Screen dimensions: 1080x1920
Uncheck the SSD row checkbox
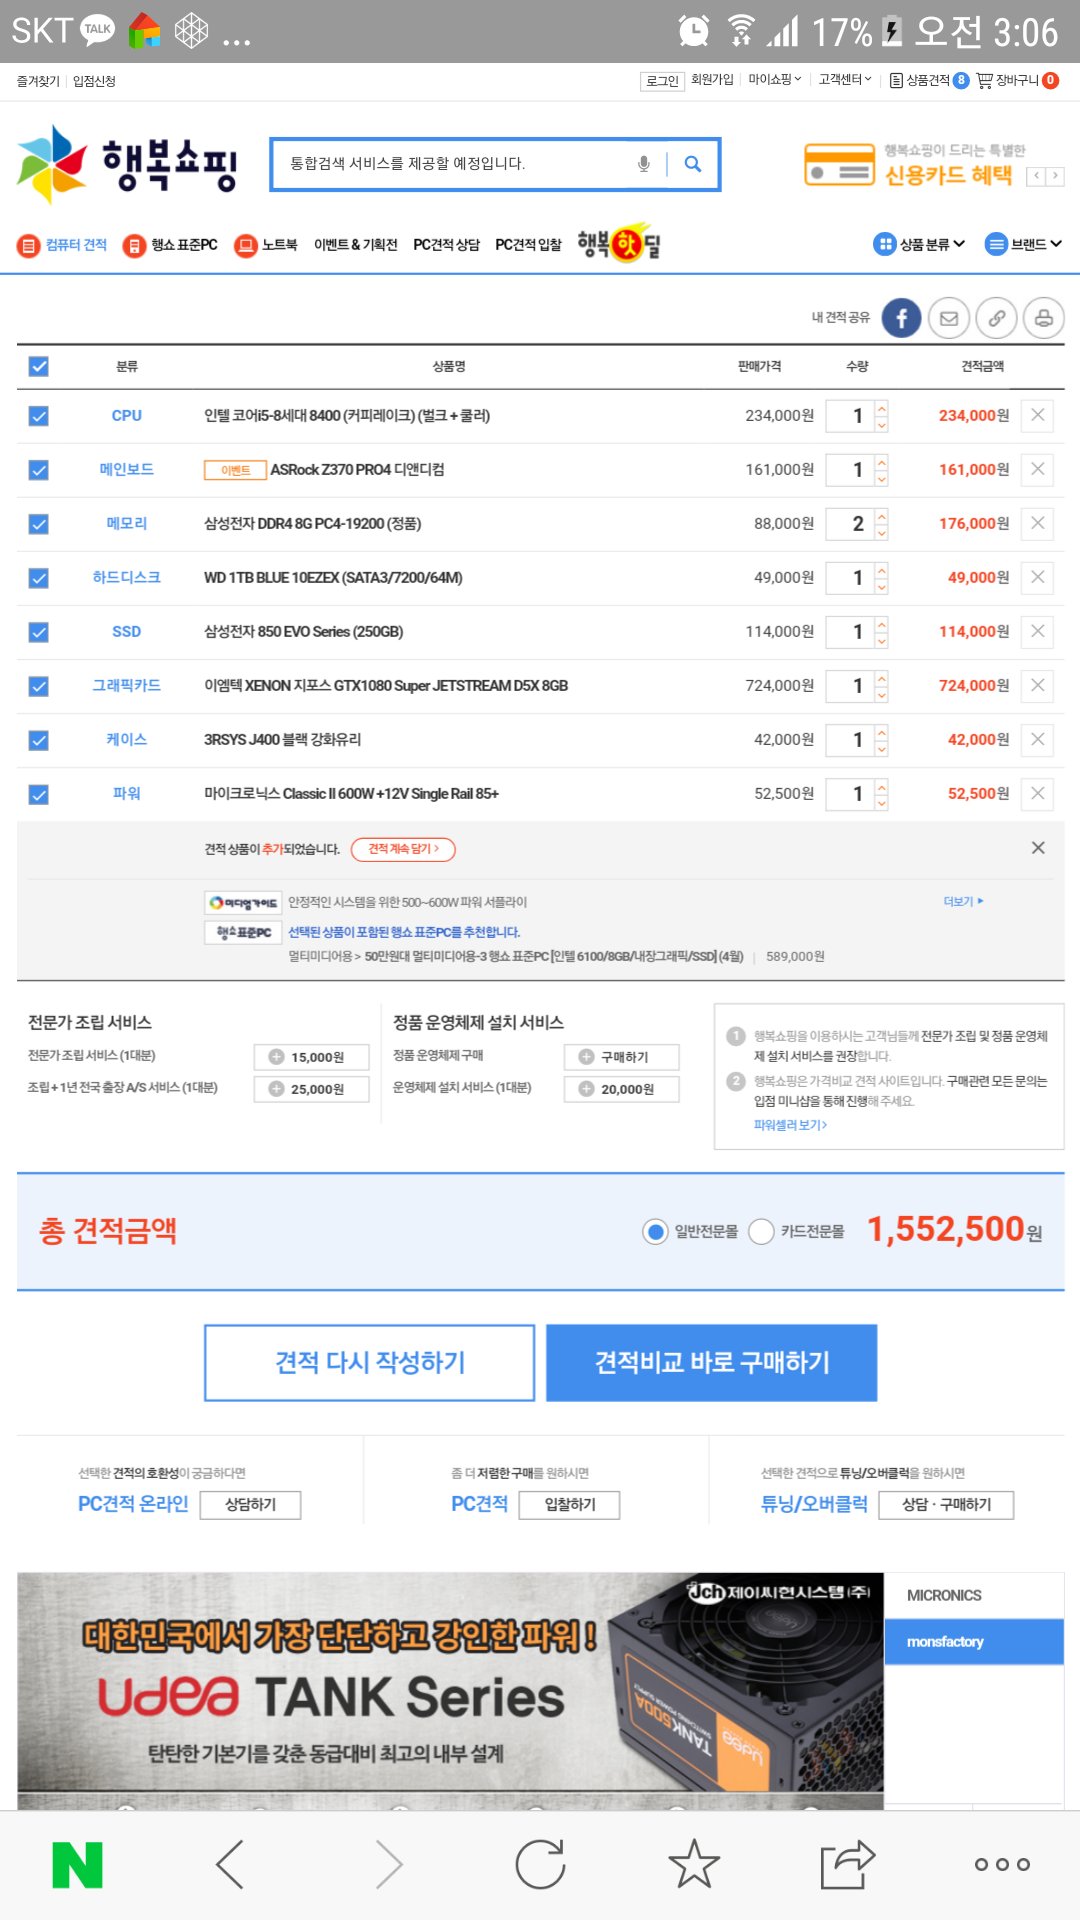point(39,632)
